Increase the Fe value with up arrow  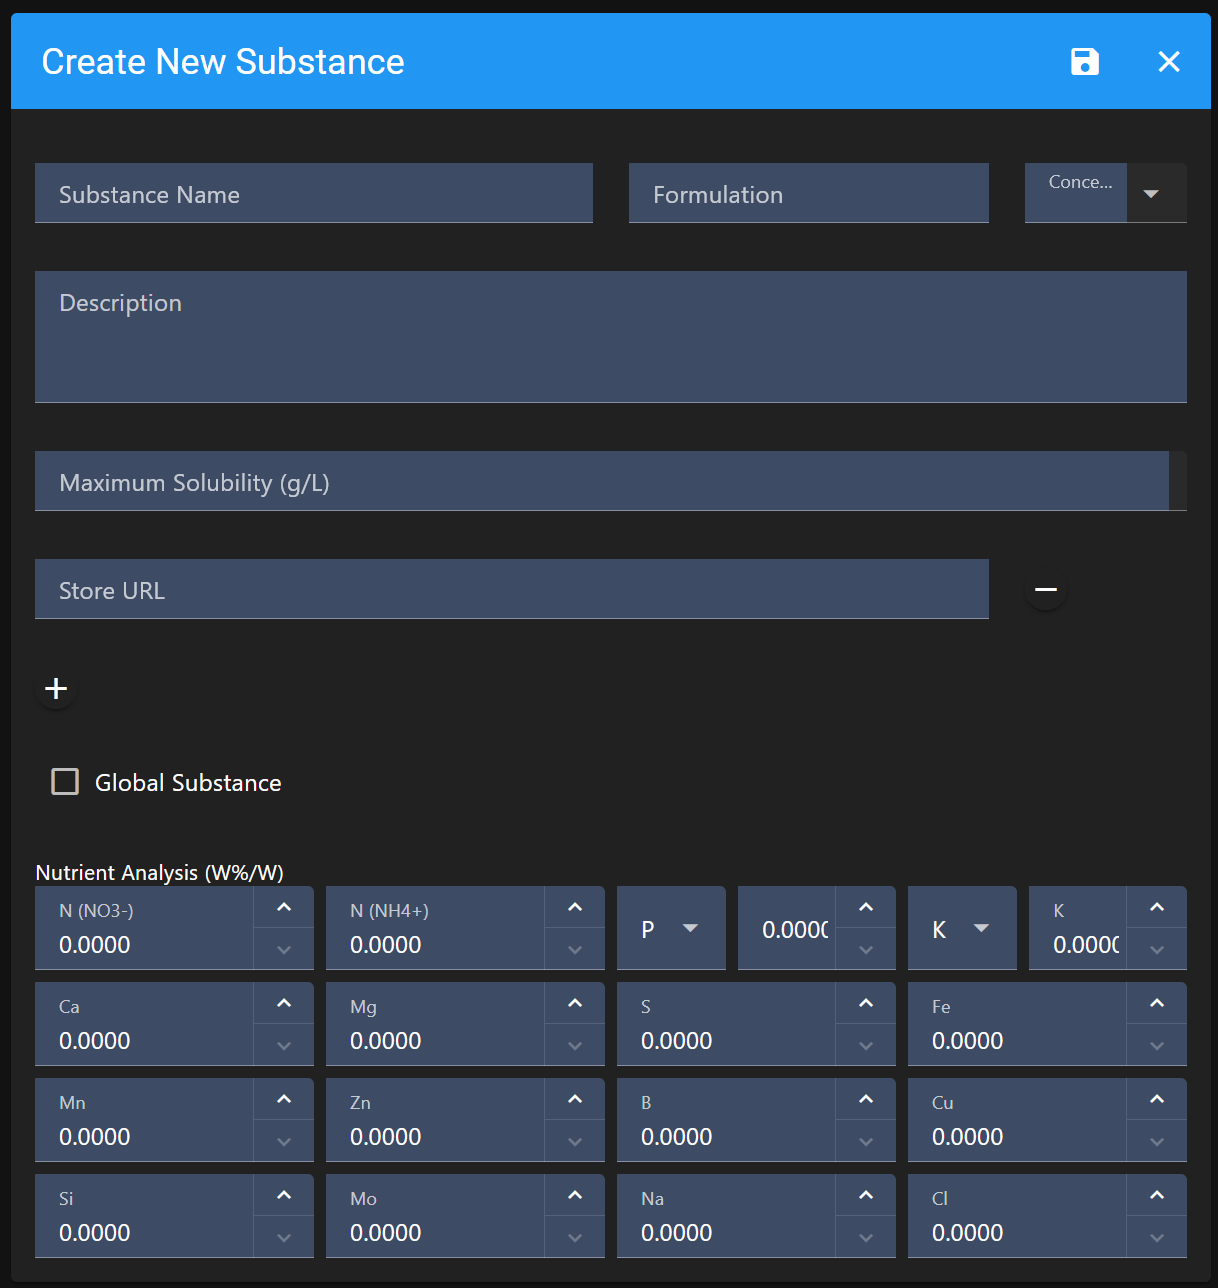coord(1157,1004)
